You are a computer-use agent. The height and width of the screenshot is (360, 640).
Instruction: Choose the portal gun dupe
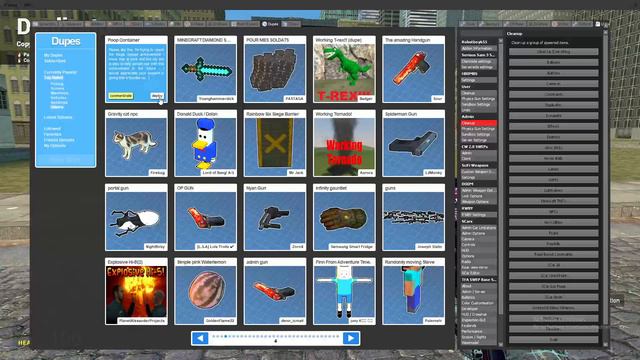(136, 217)
